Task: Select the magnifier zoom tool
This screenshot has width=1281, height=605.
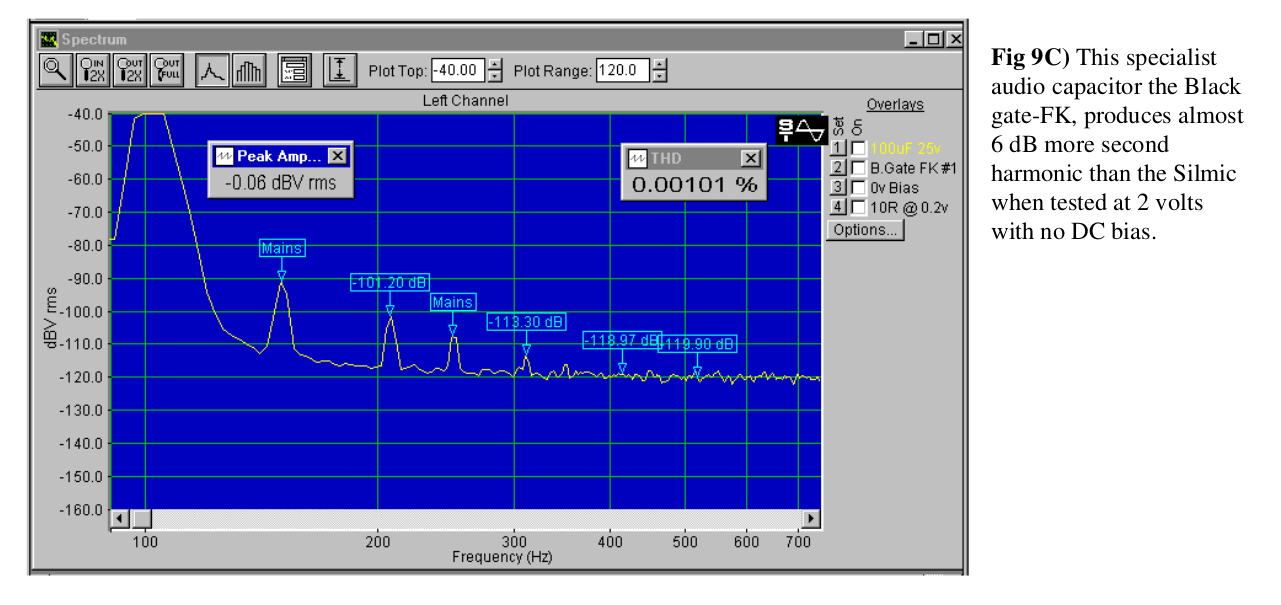Action: click(54, 70)
